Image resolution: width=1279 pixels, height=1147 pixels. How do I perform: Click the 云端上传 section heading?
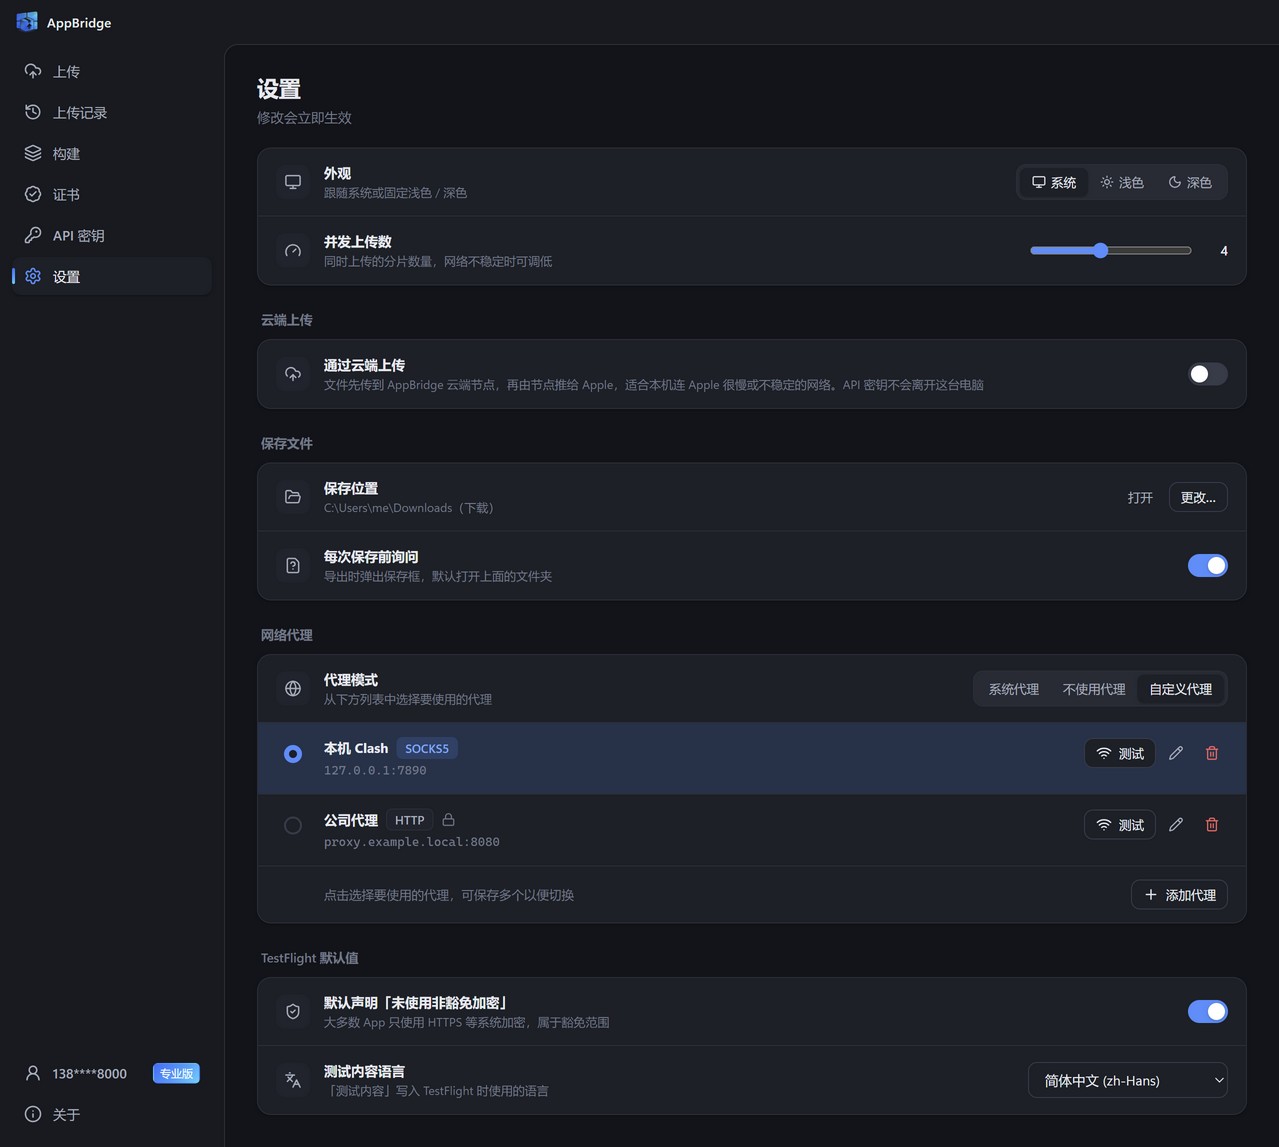[287, 320]
